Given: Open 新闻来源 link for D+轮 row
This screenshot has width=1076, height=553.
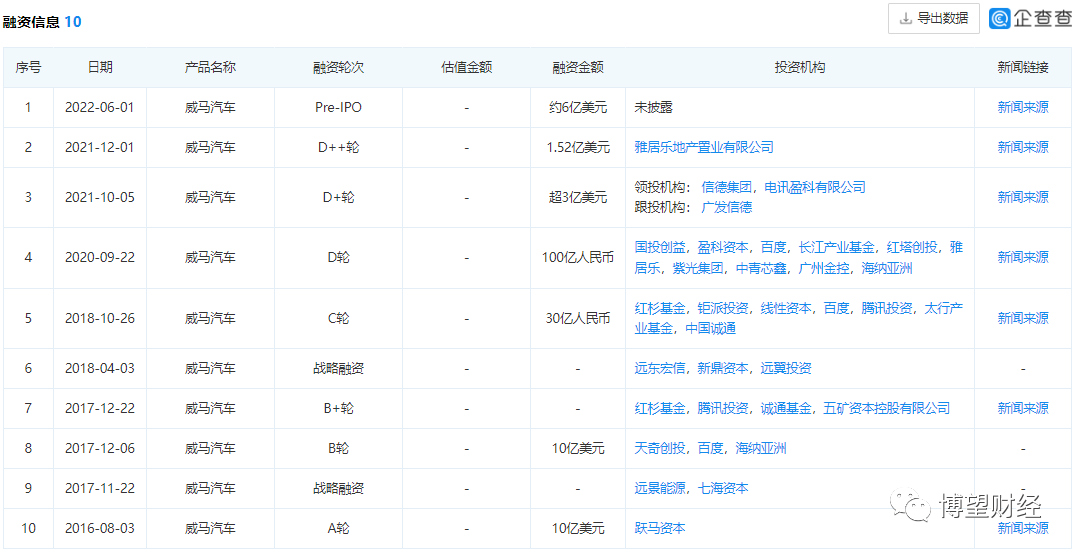Looking at the screenshot, I should [1022, 197].
